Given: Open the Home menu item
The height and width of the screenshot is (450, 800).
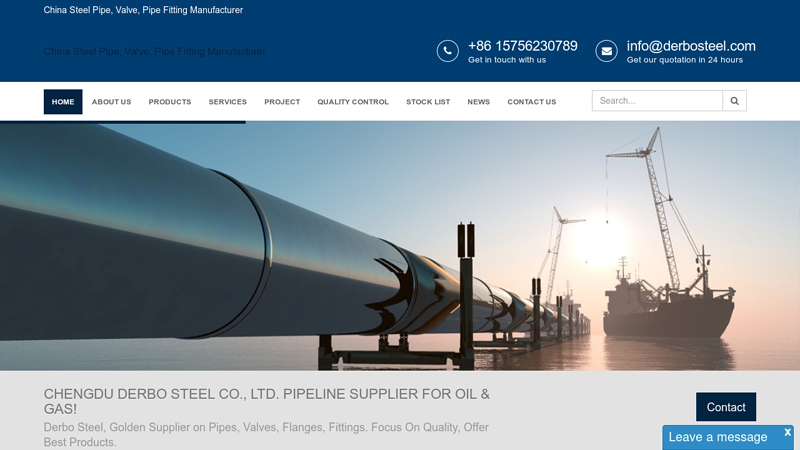Looking at the screenshot, I should (x=63, y=102).
